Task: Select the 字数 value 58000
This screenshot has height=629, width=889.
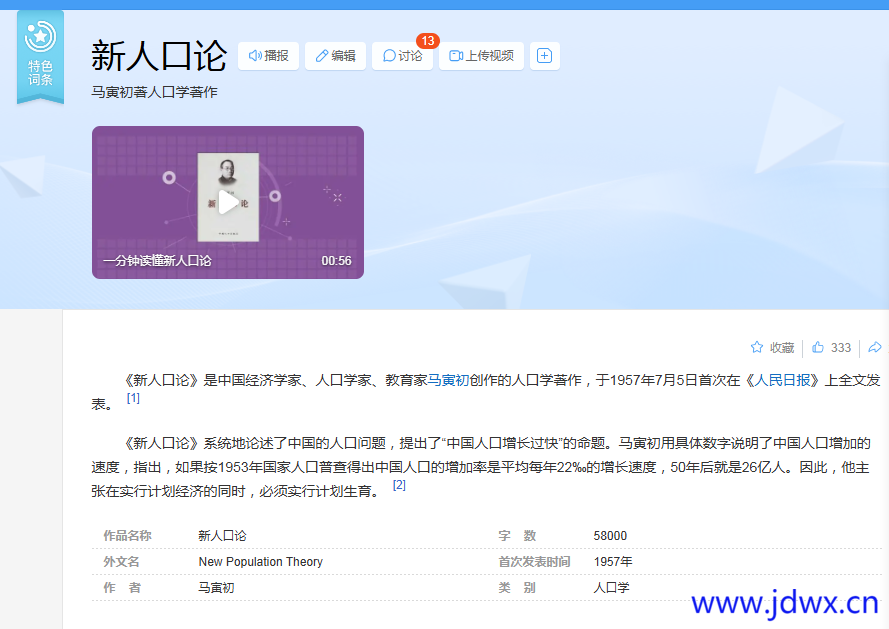Action: 610,535
